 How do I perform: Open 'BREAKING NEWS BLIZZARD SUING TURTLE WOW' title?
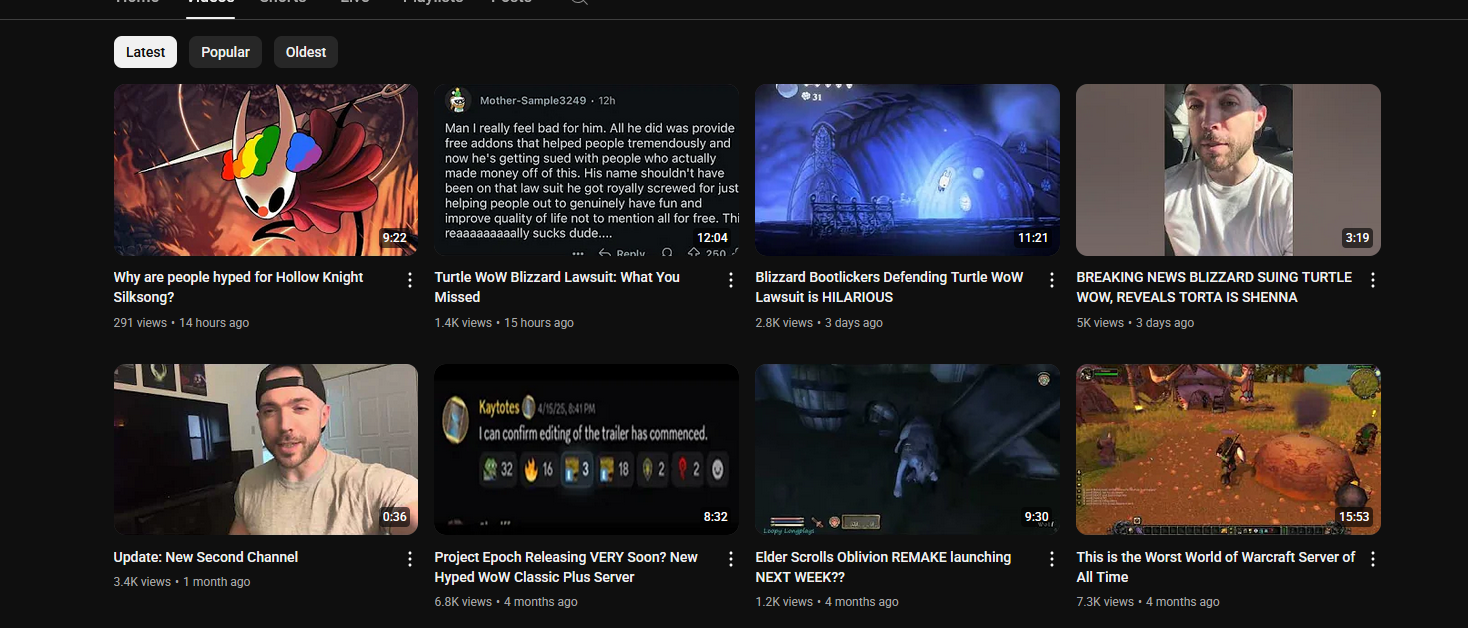(x=1214, y=287)
